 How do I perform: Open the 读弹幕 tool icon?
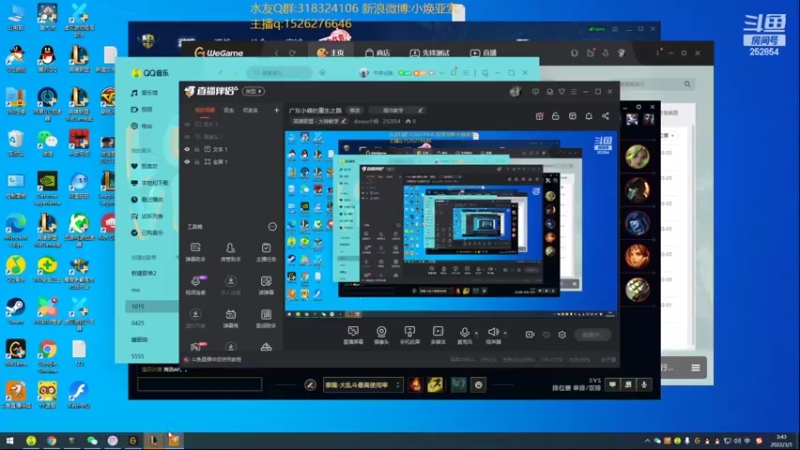coord(266,285)
